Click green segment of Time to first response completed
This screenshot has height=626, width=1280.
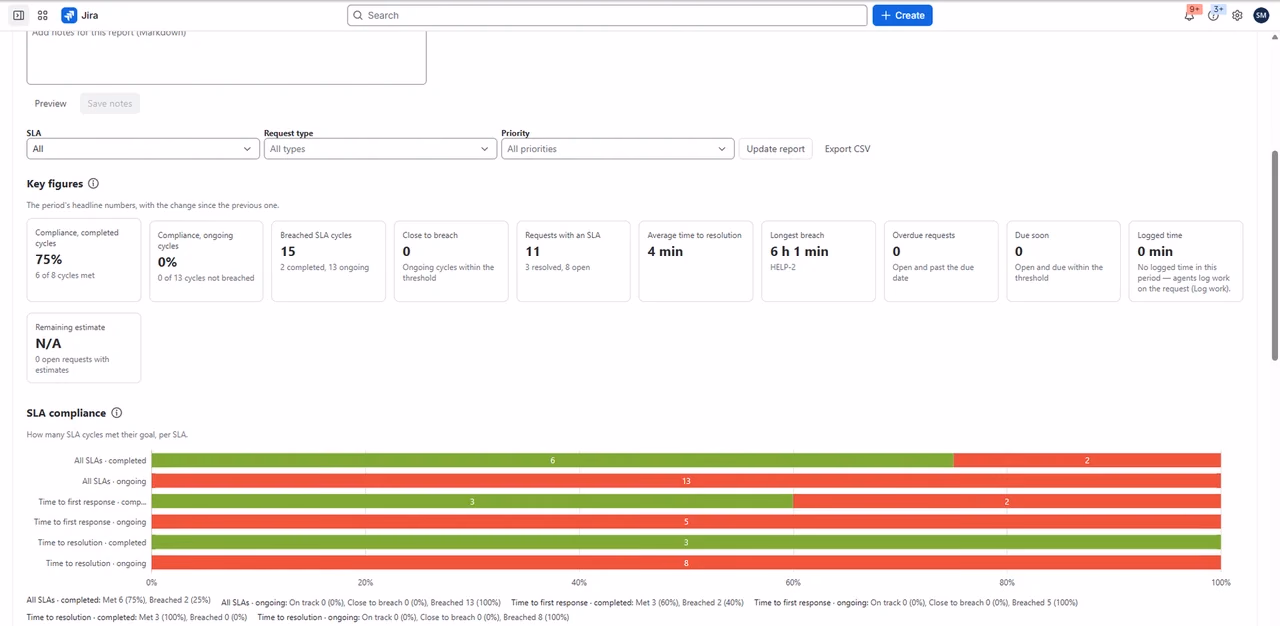pyautogui.click(x=472, y=501)
